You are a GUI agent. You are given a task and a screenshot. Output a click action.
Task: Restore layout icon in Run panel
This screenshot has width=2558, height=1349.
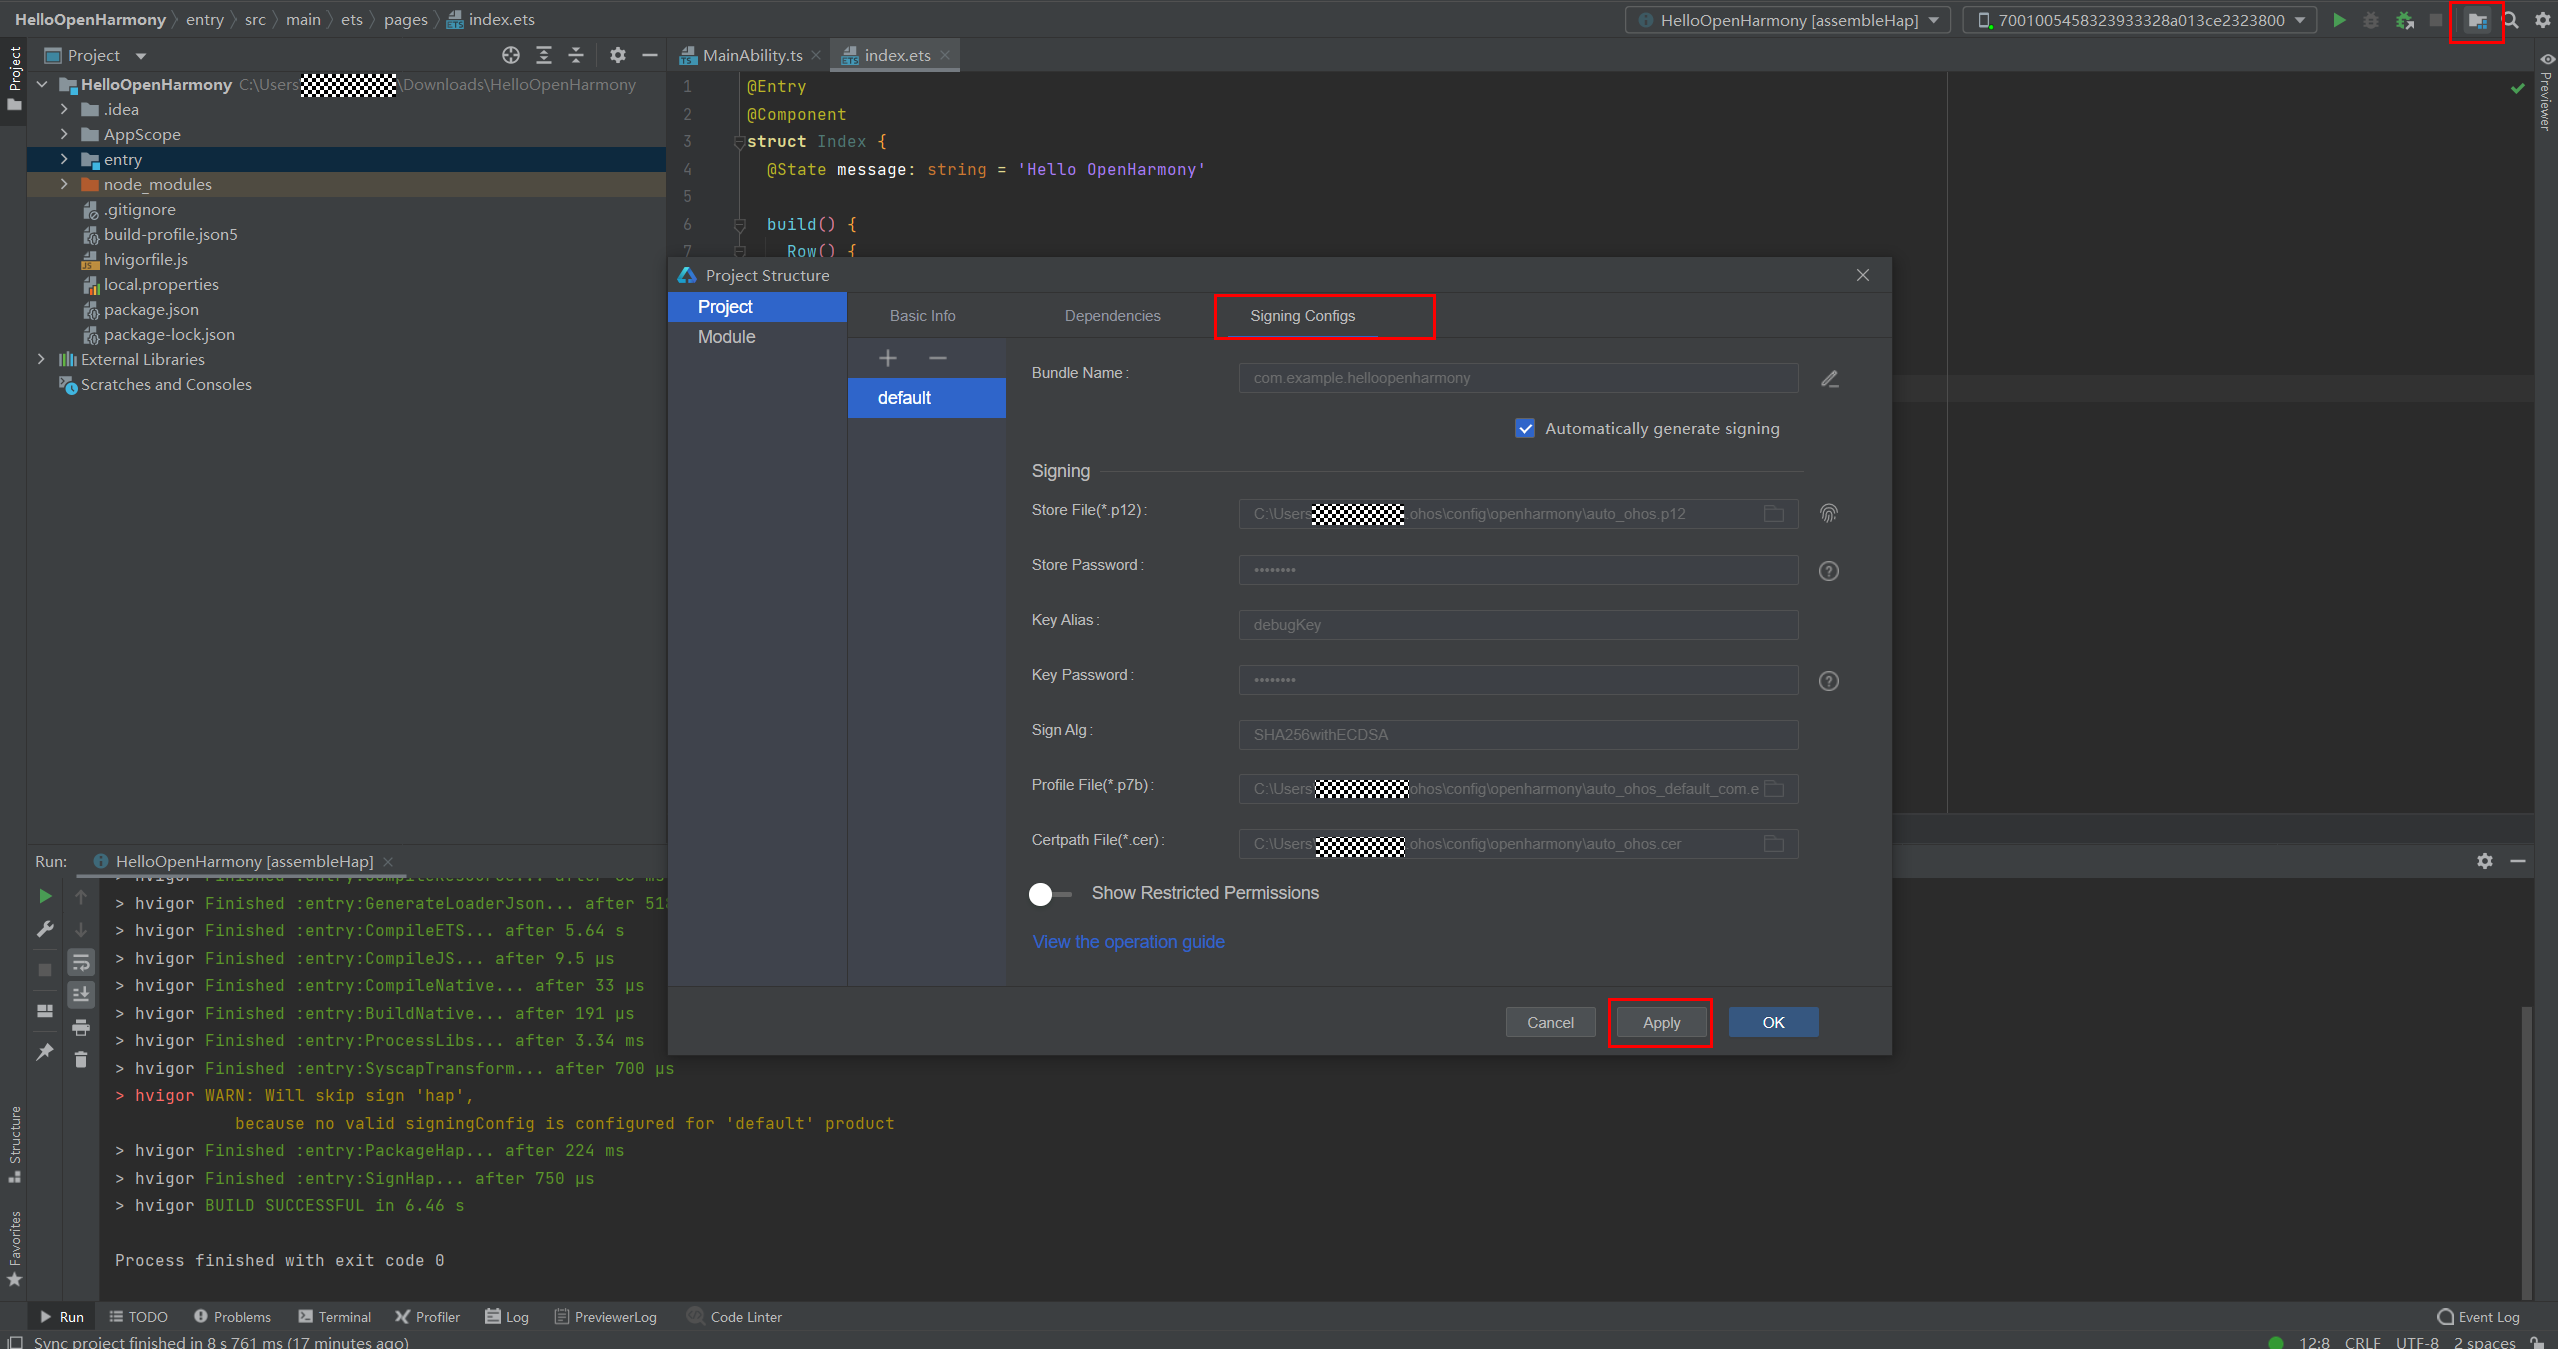click(x=45, y=1011)
